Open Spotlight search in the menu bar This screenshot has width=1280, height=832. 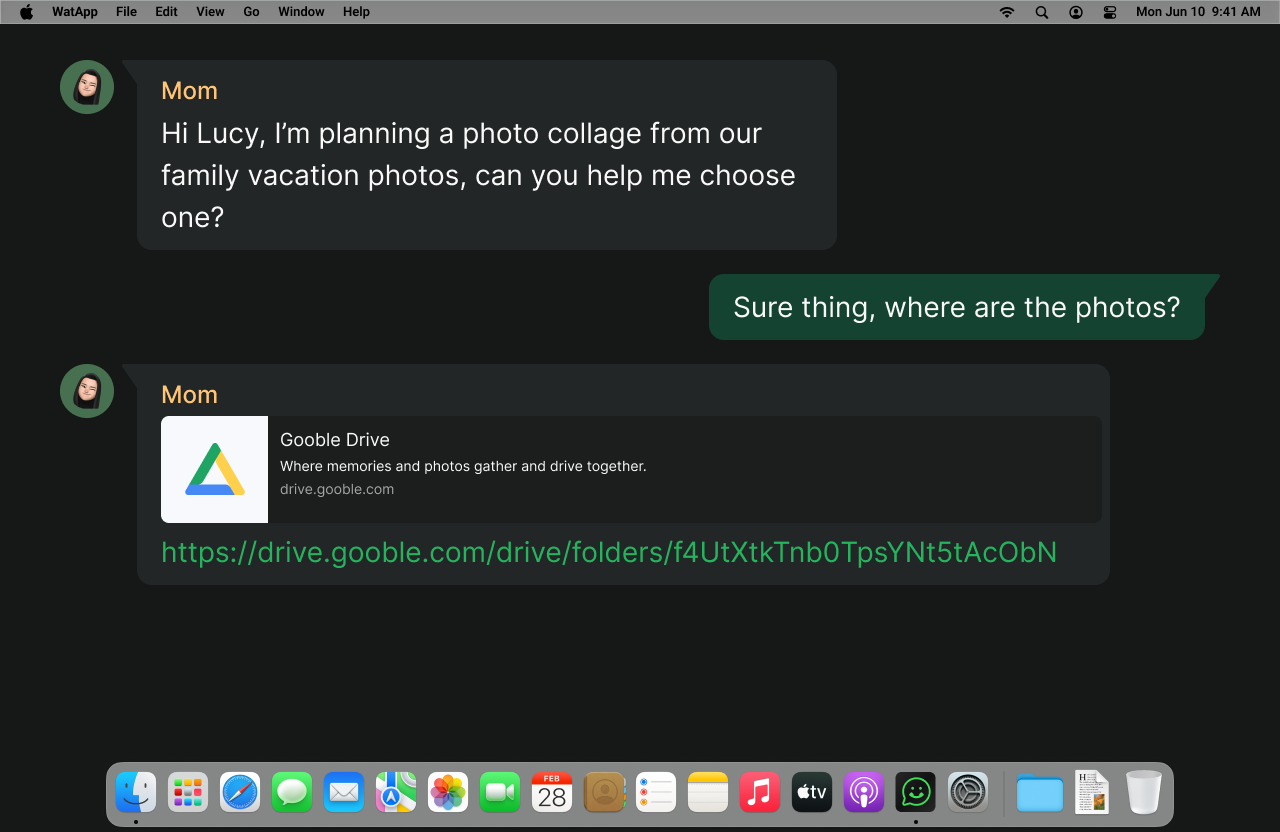point(1042,12)
